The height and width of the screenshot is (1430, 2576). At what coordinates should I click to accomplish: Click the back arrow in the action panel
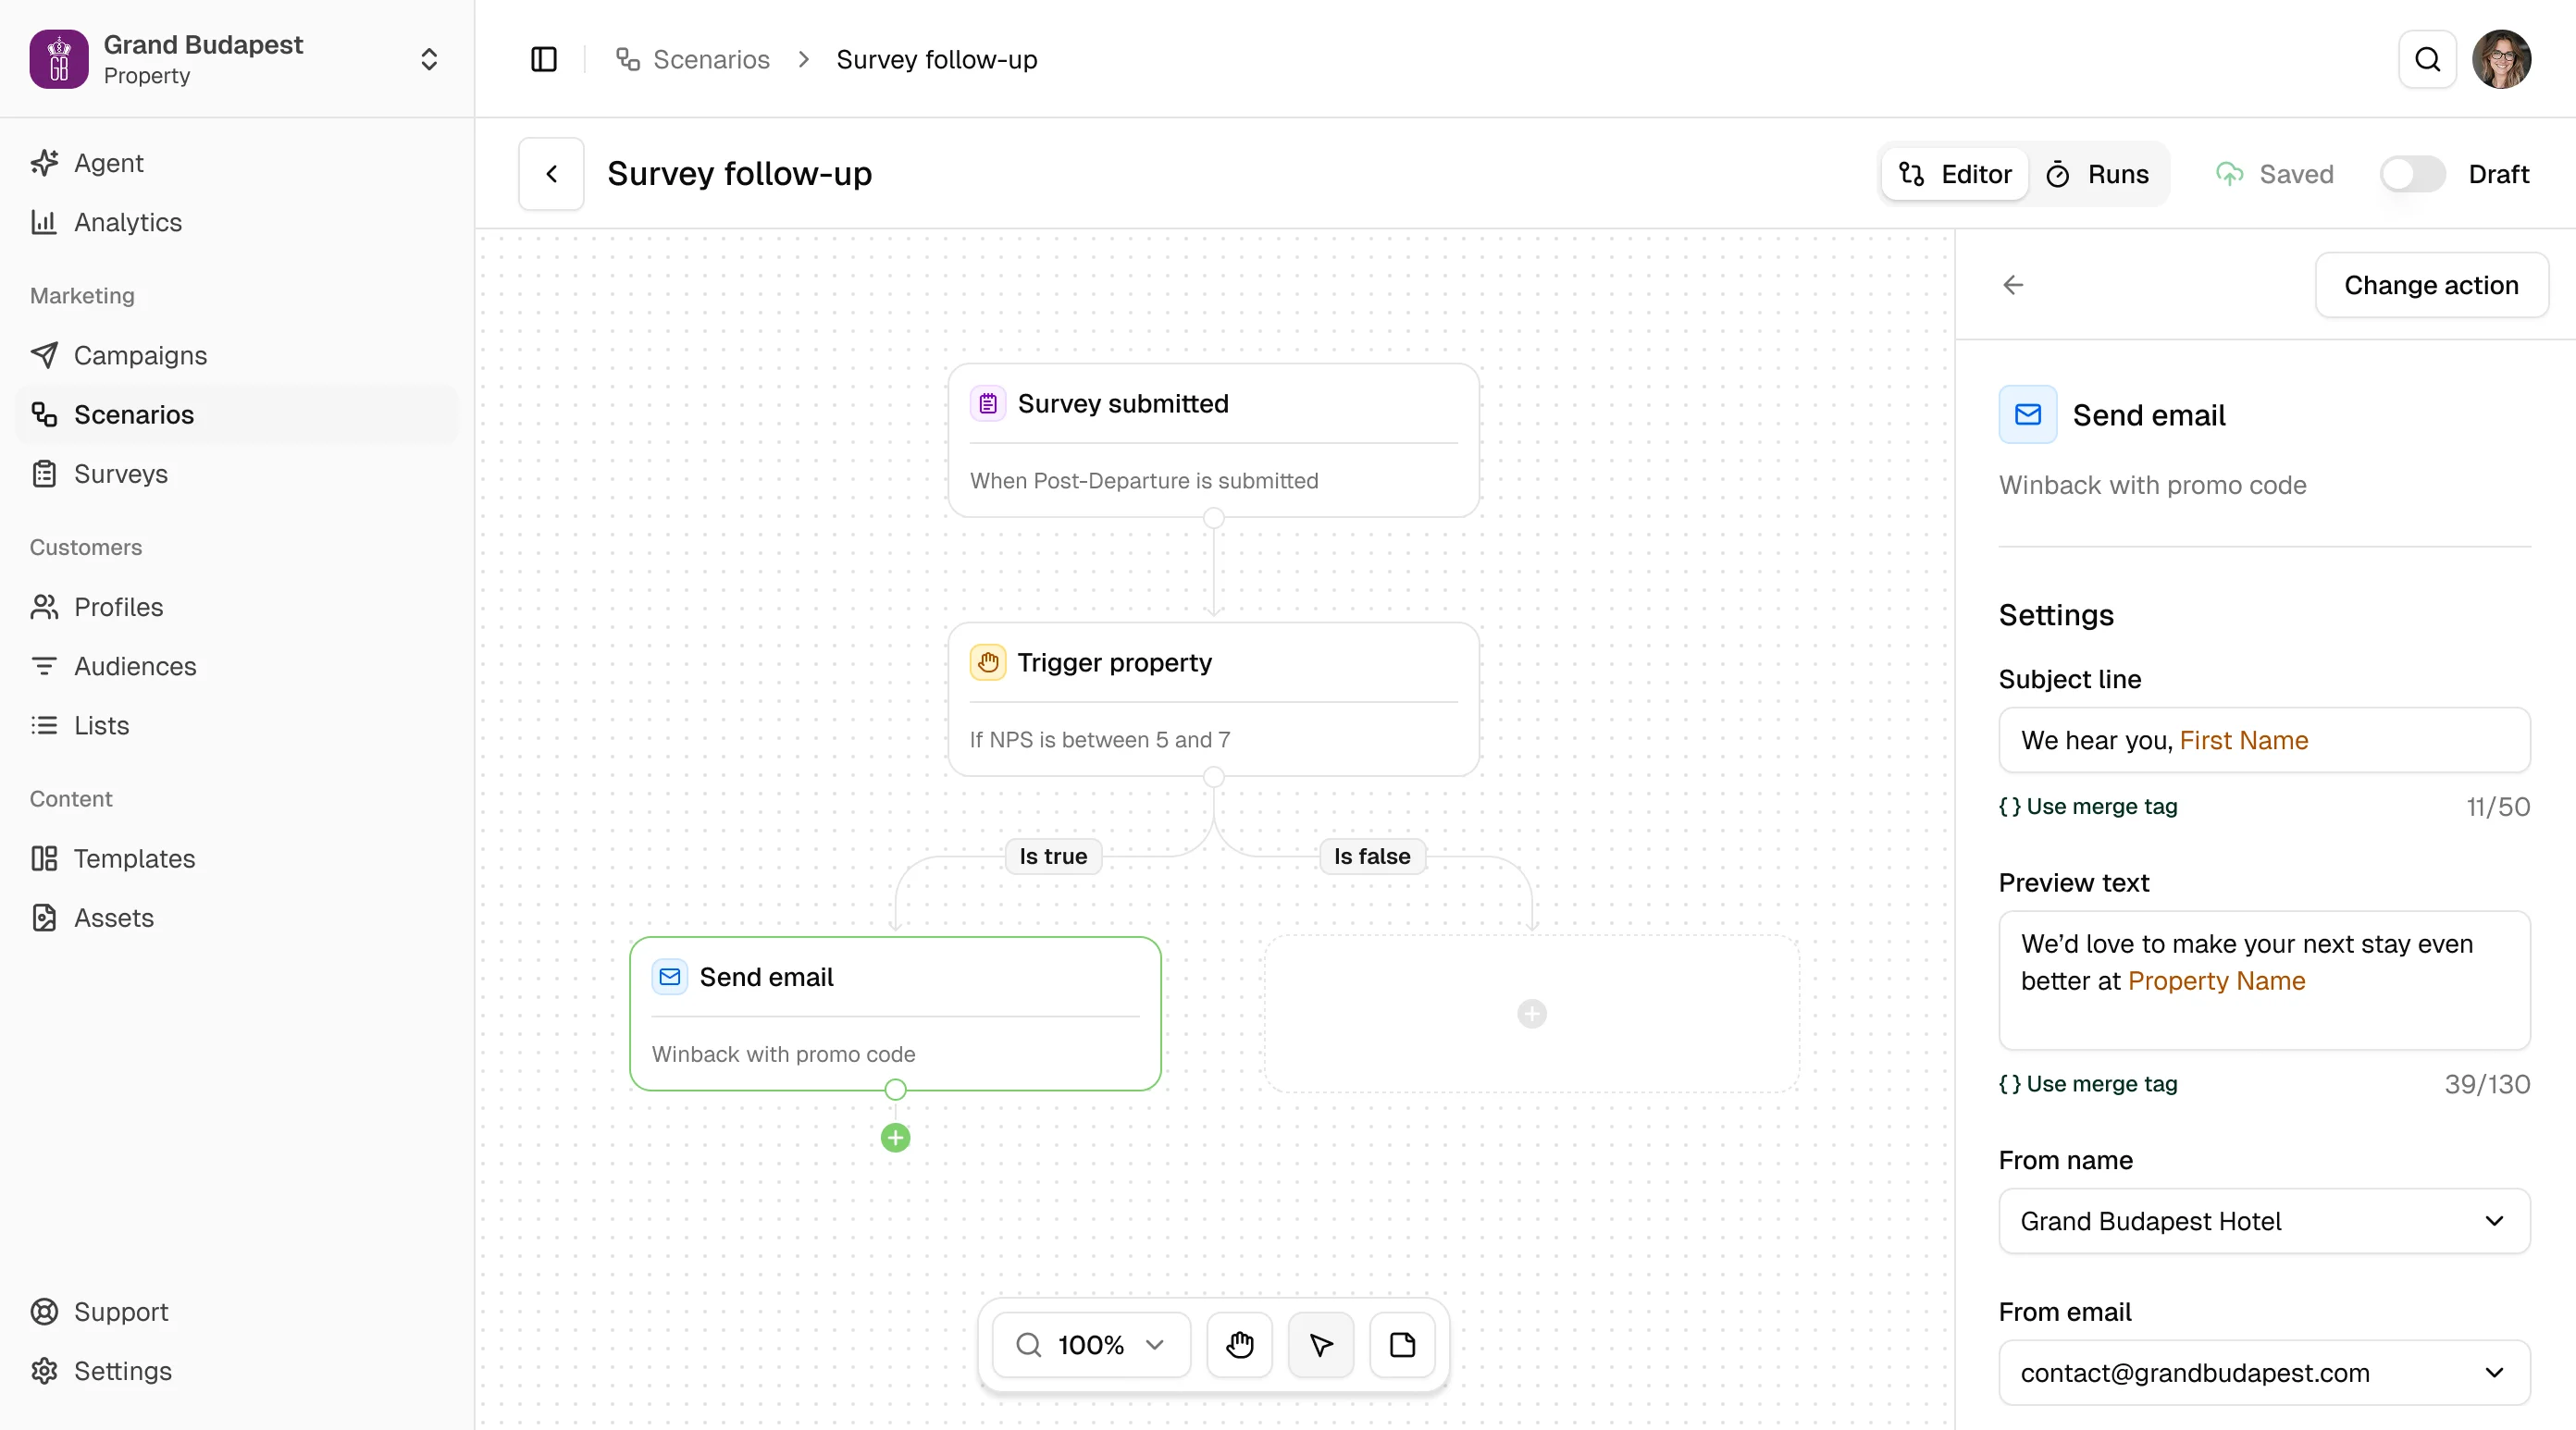point(2013,285)
